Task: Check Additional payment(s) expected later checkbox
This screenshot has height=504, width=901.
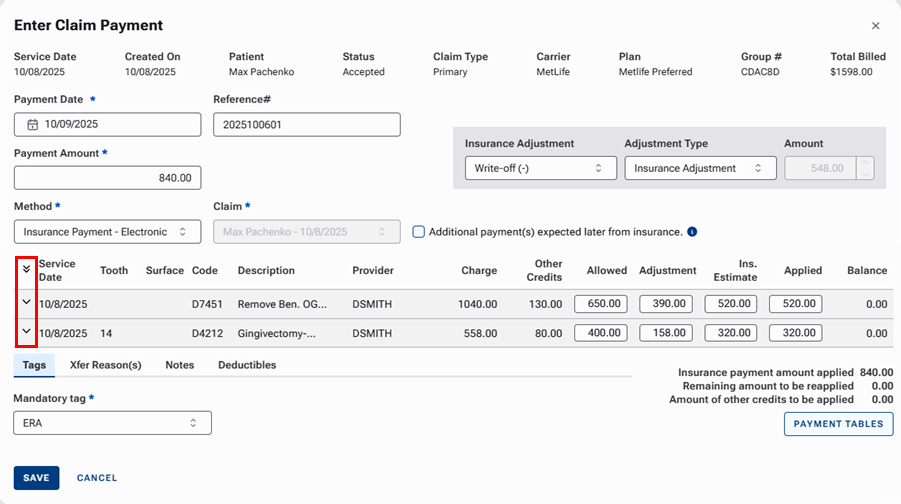Action: coord(419,232)
